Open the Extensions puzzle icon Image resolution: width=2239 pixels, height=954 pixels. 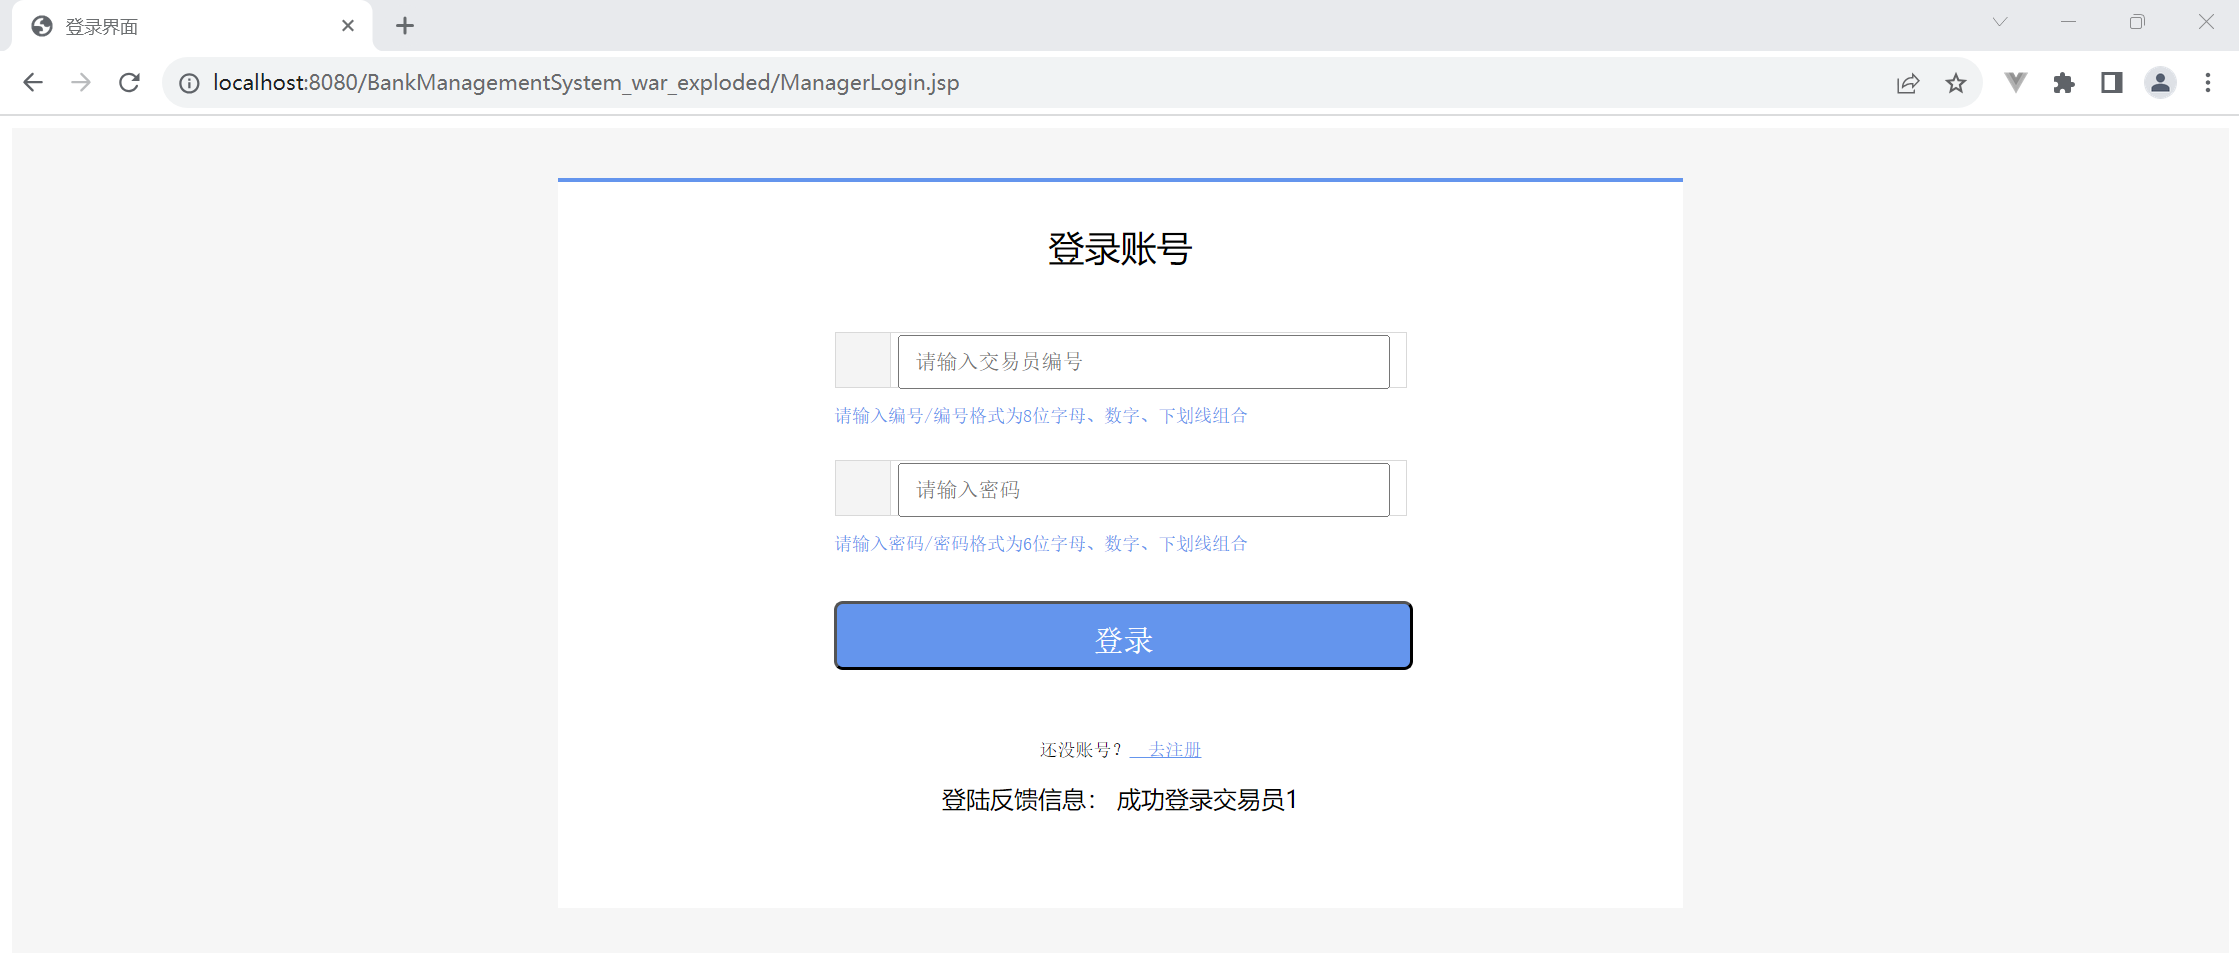[x=2063, y=83]
